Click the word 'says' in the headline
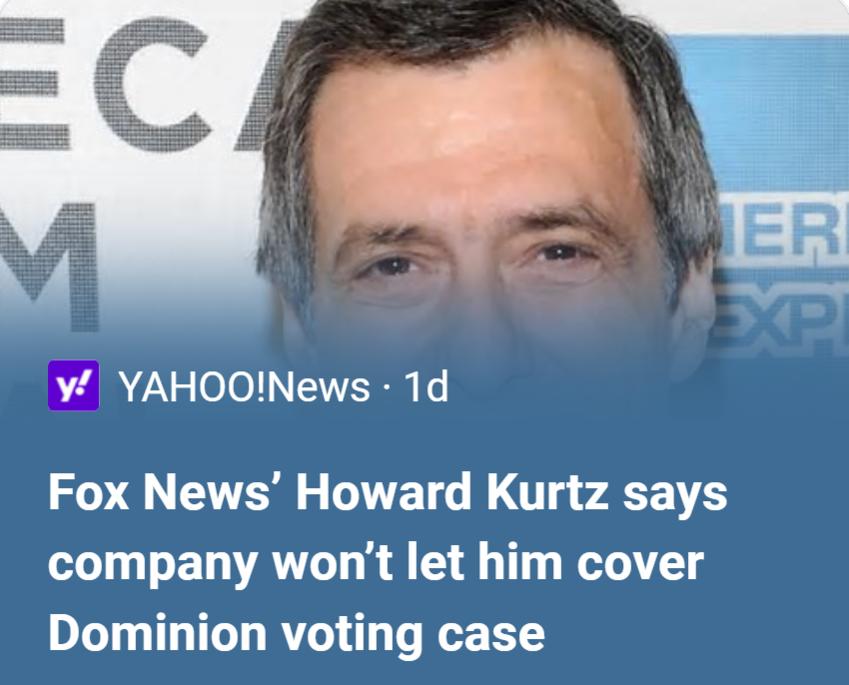Screen dimensions: 849x685 [x=675, y=495]
